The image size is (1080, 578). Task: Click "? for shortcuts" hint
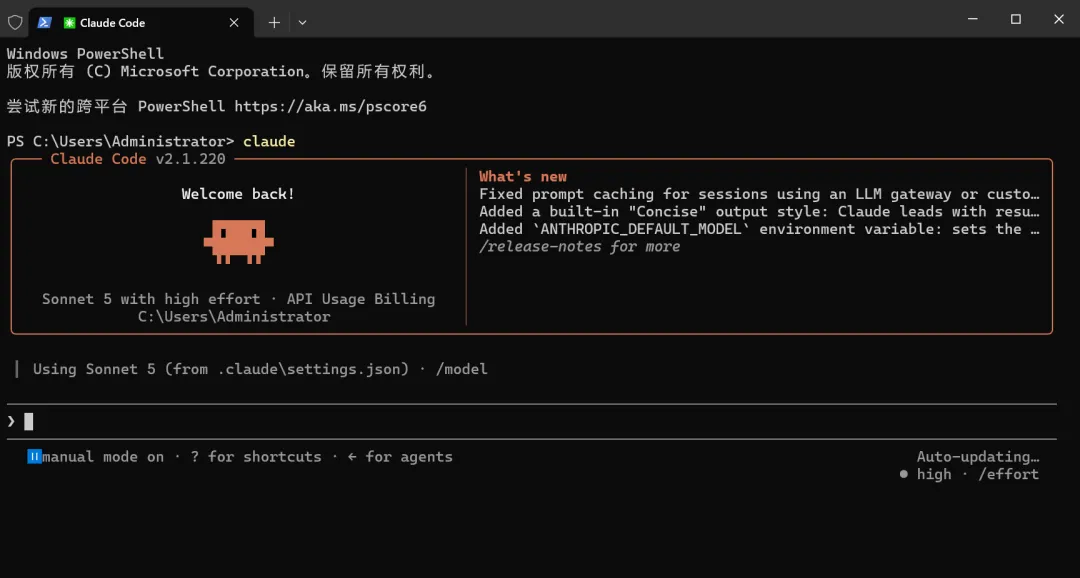coord(256,457)
